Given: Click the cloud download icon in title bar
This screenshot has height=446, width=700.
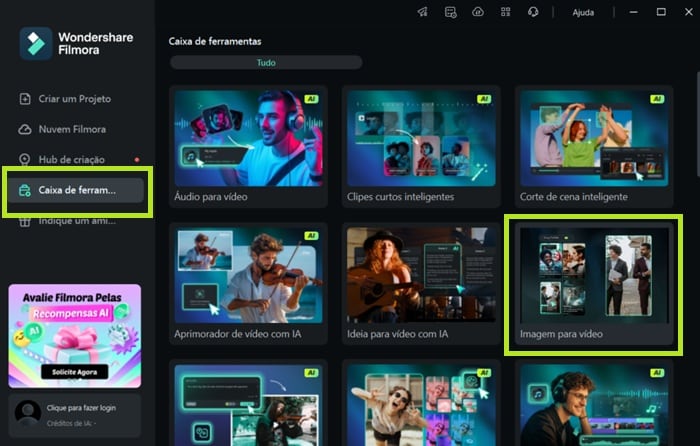Looking at the screenshot, I should [x=478, y=12].
